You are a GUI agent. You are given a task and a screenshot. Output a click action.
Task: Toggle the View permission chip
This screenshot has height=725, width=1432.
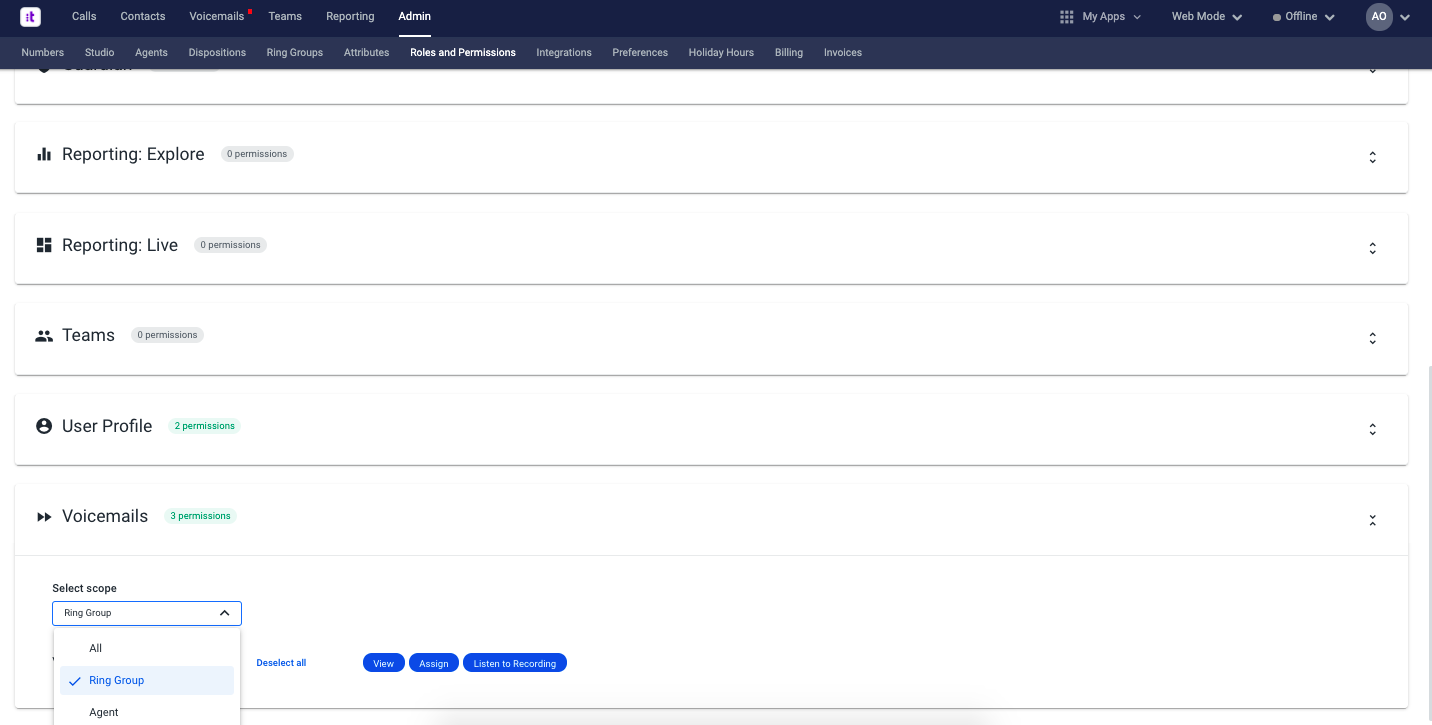click(384, 663)
